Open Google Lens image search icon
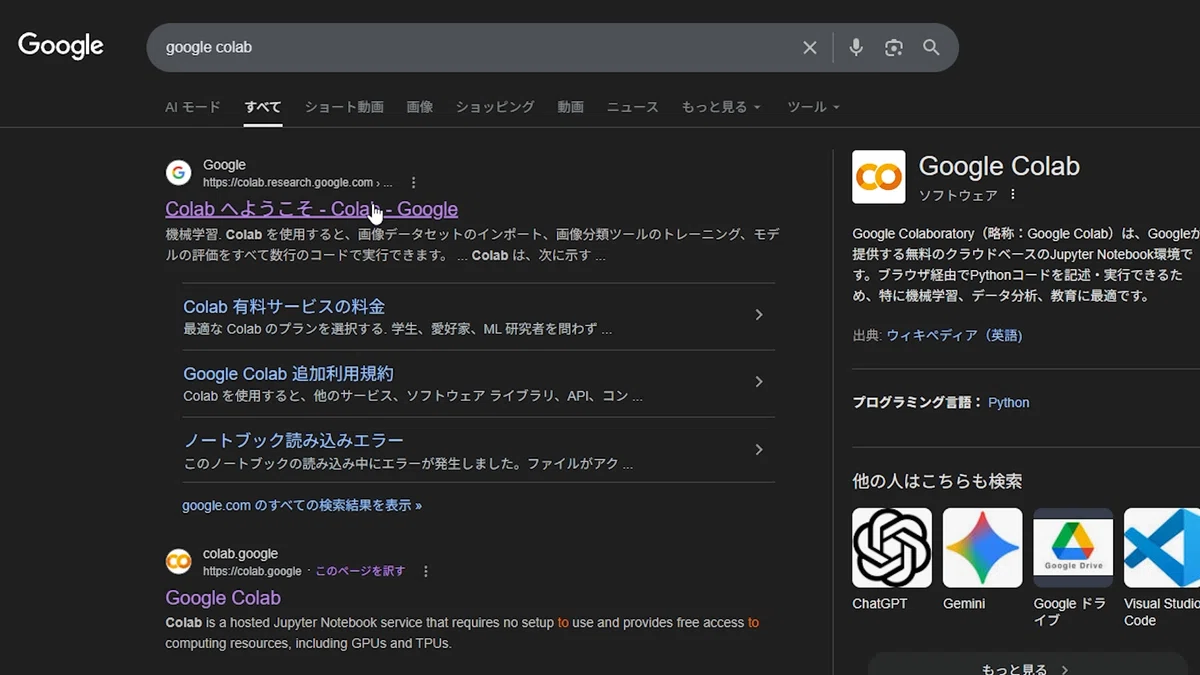1200x675 pixels. (894, 48)
